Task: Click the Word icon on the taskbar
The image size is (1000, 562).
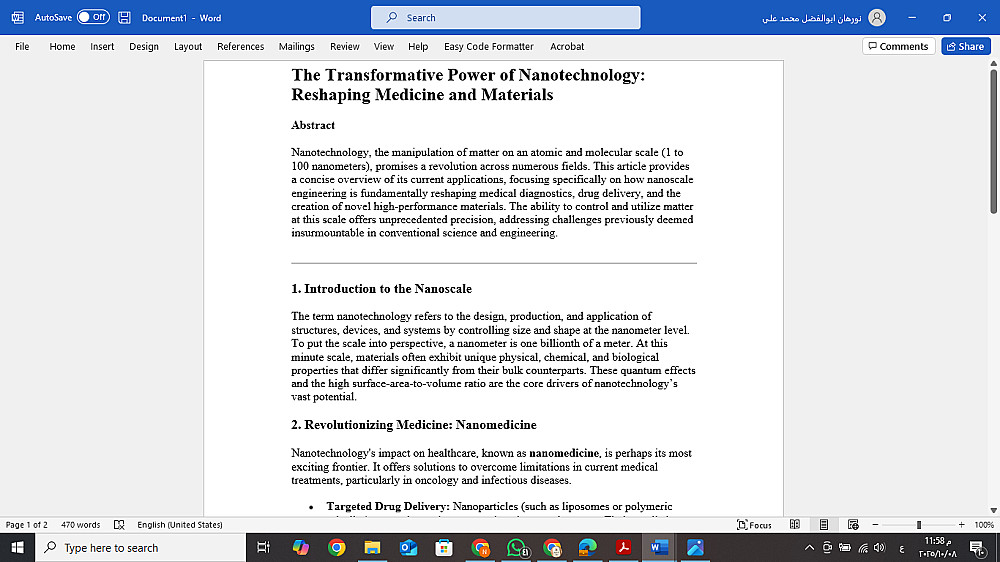Action: (x=659, y=547)
